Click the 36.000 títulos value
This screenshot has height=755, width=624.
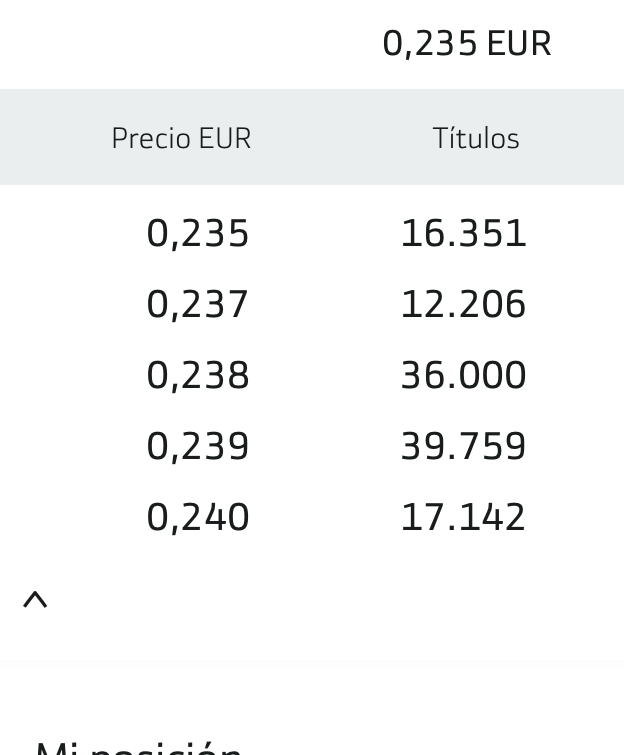(463, 375)
